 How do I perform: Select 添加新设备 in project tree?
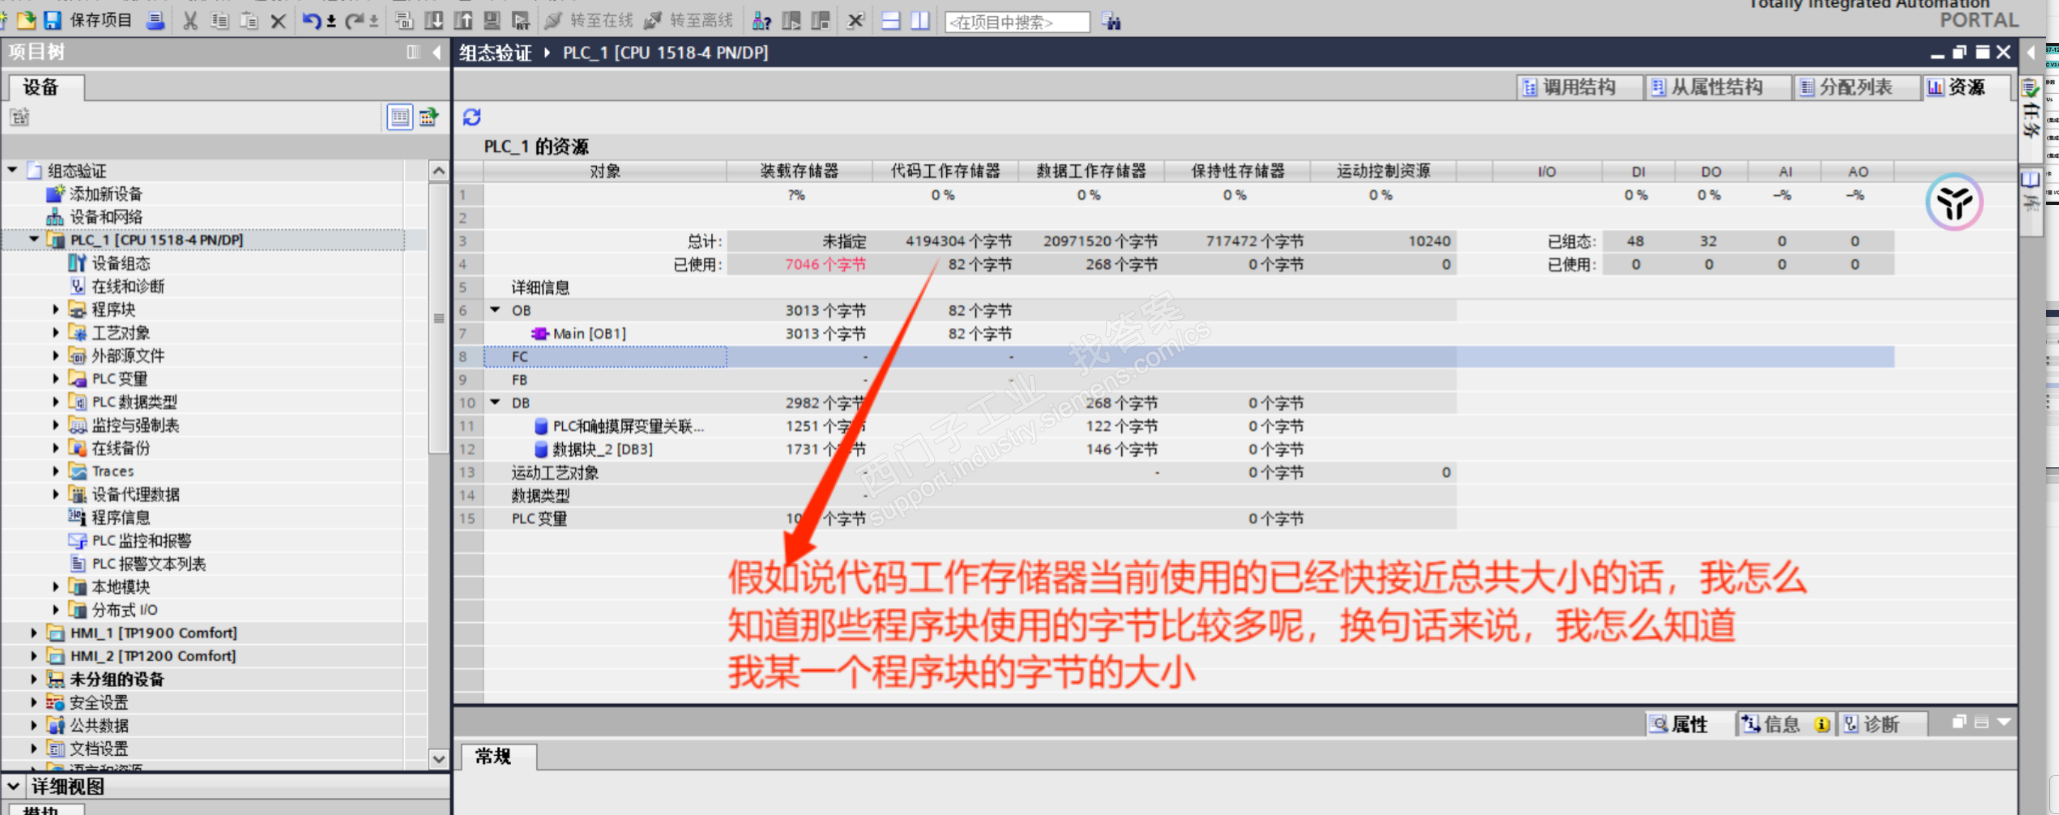[x=106, y=194]
